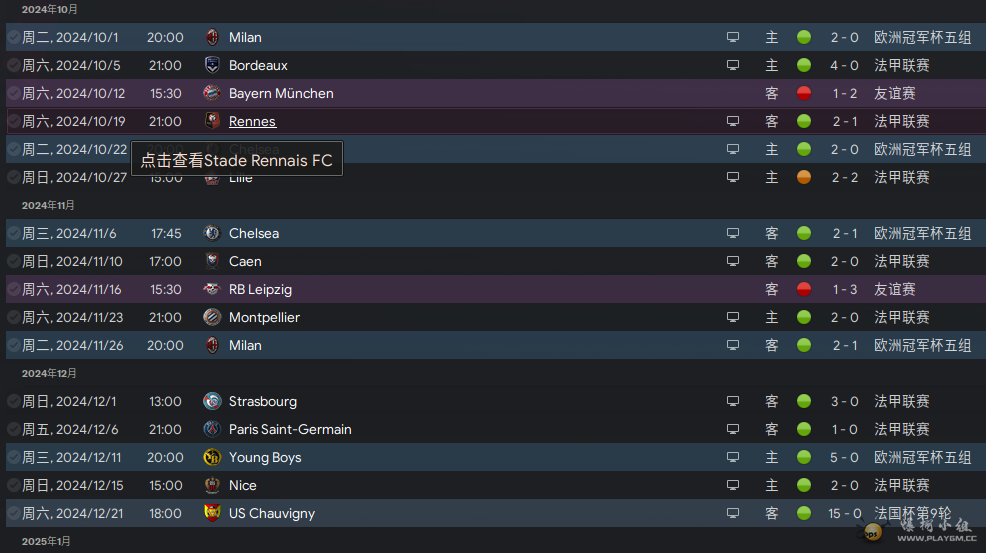Image resolution: width=986 pixels, height=553 pixels.
Task: Toggle the checkmark on 2024/12/15 Nice fixture
Action: (x=13, y=486)
